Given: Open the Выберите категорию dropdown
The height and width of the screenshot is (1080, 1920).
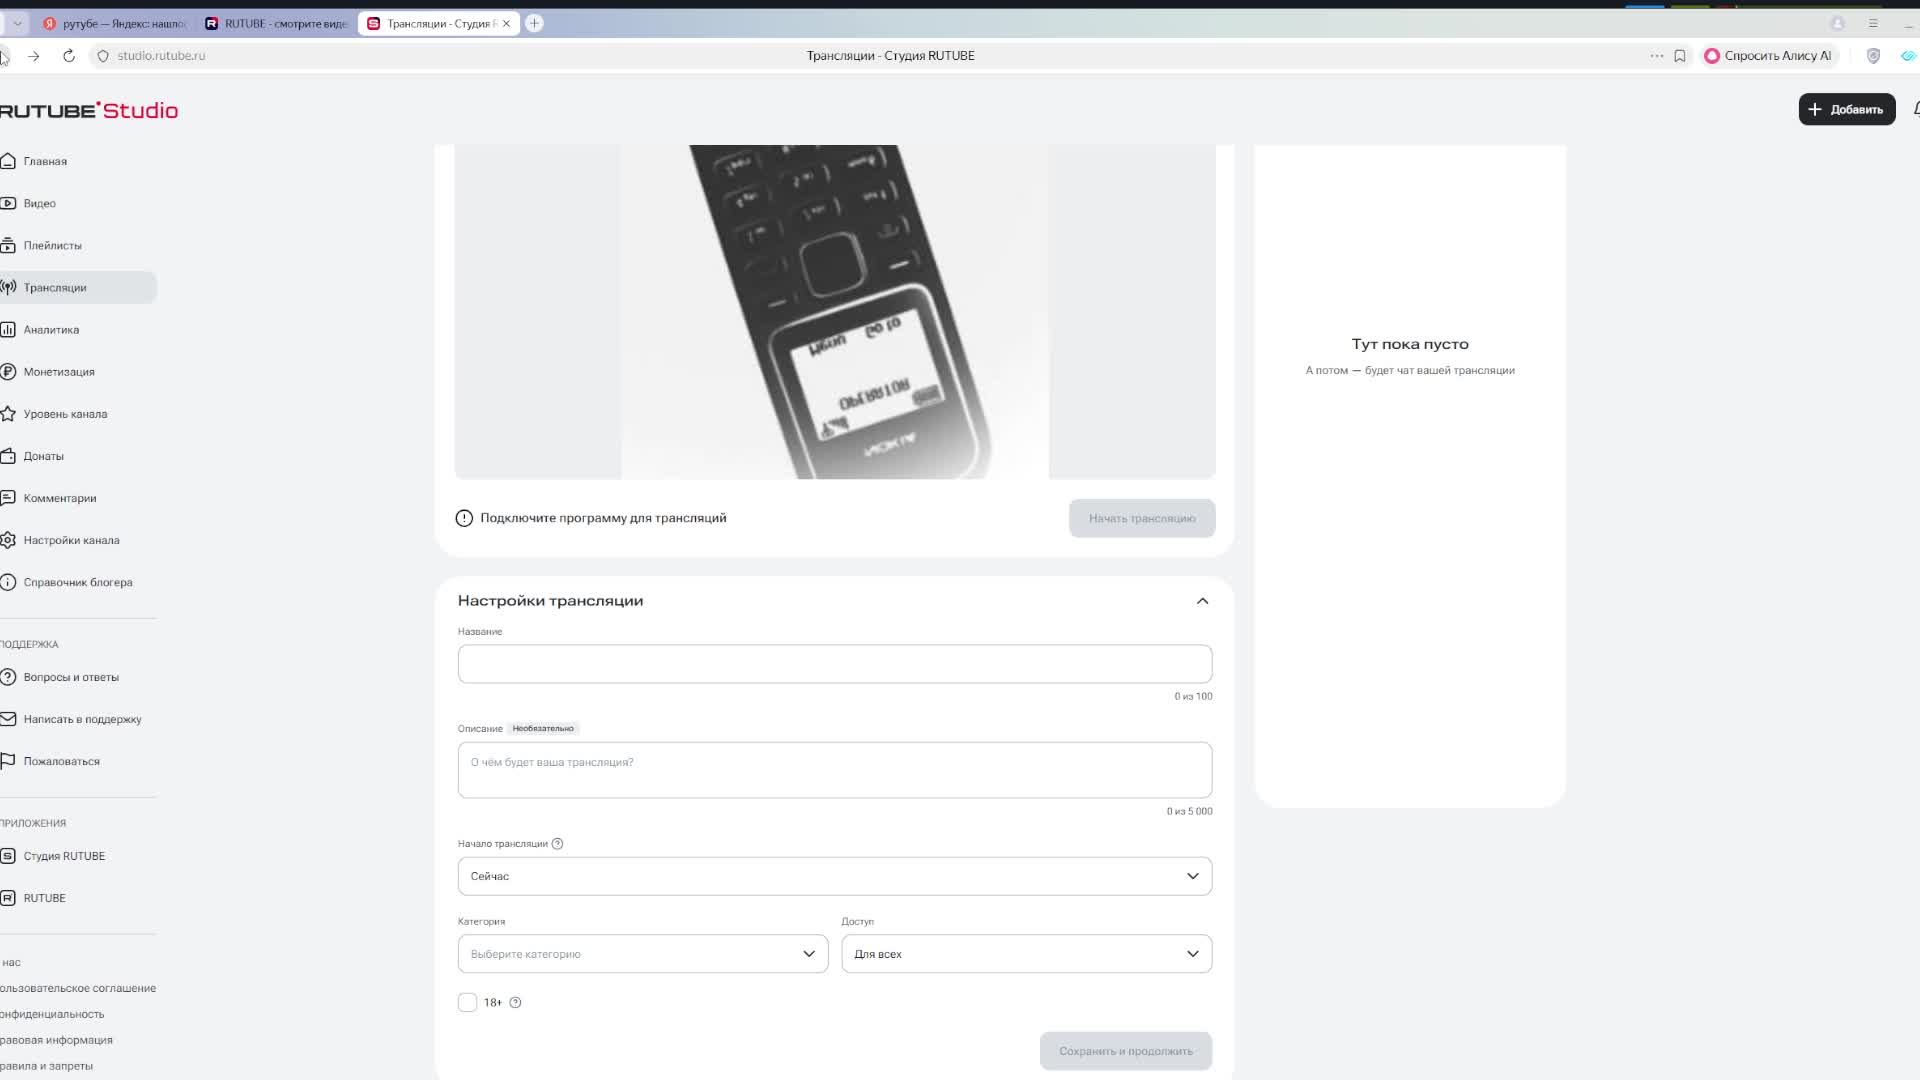Looking at the screenshot, I should coord(642,954).
